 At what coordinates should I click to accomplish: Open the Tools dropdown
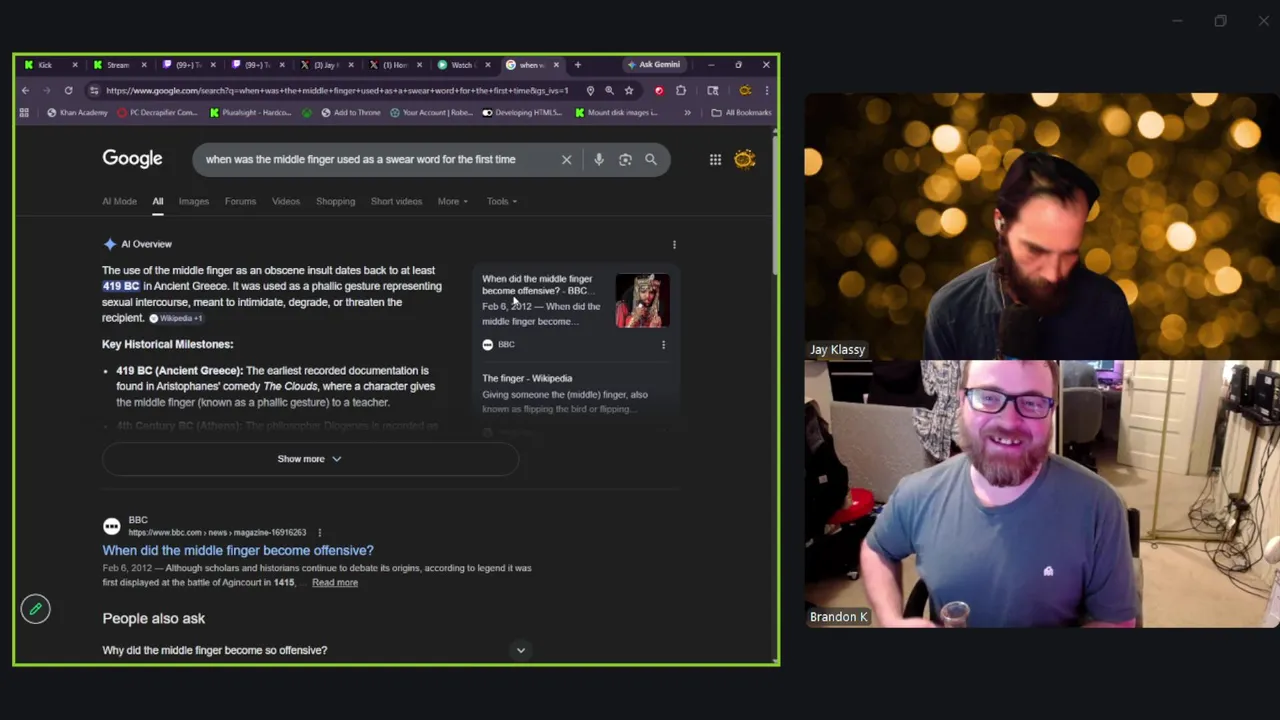coord(502,201)
